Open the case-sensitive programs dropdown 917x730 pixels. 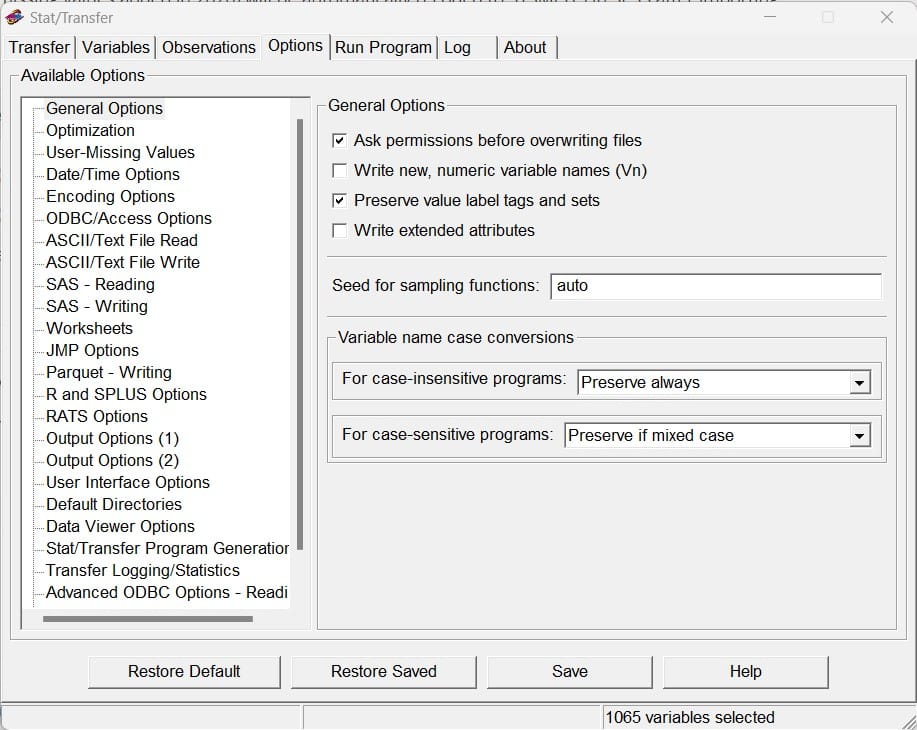coord(859,436)
